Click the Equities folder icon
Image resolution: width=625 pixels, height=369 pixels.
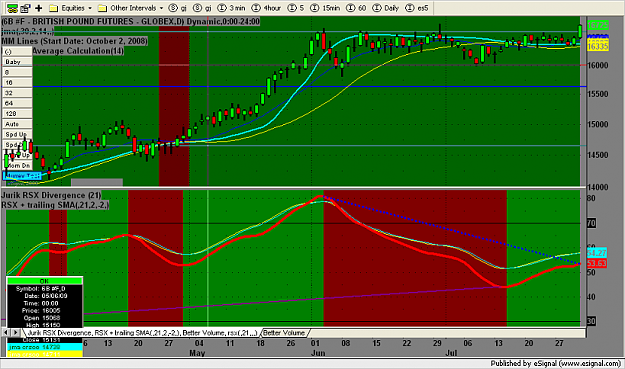(x=53, y=8)
